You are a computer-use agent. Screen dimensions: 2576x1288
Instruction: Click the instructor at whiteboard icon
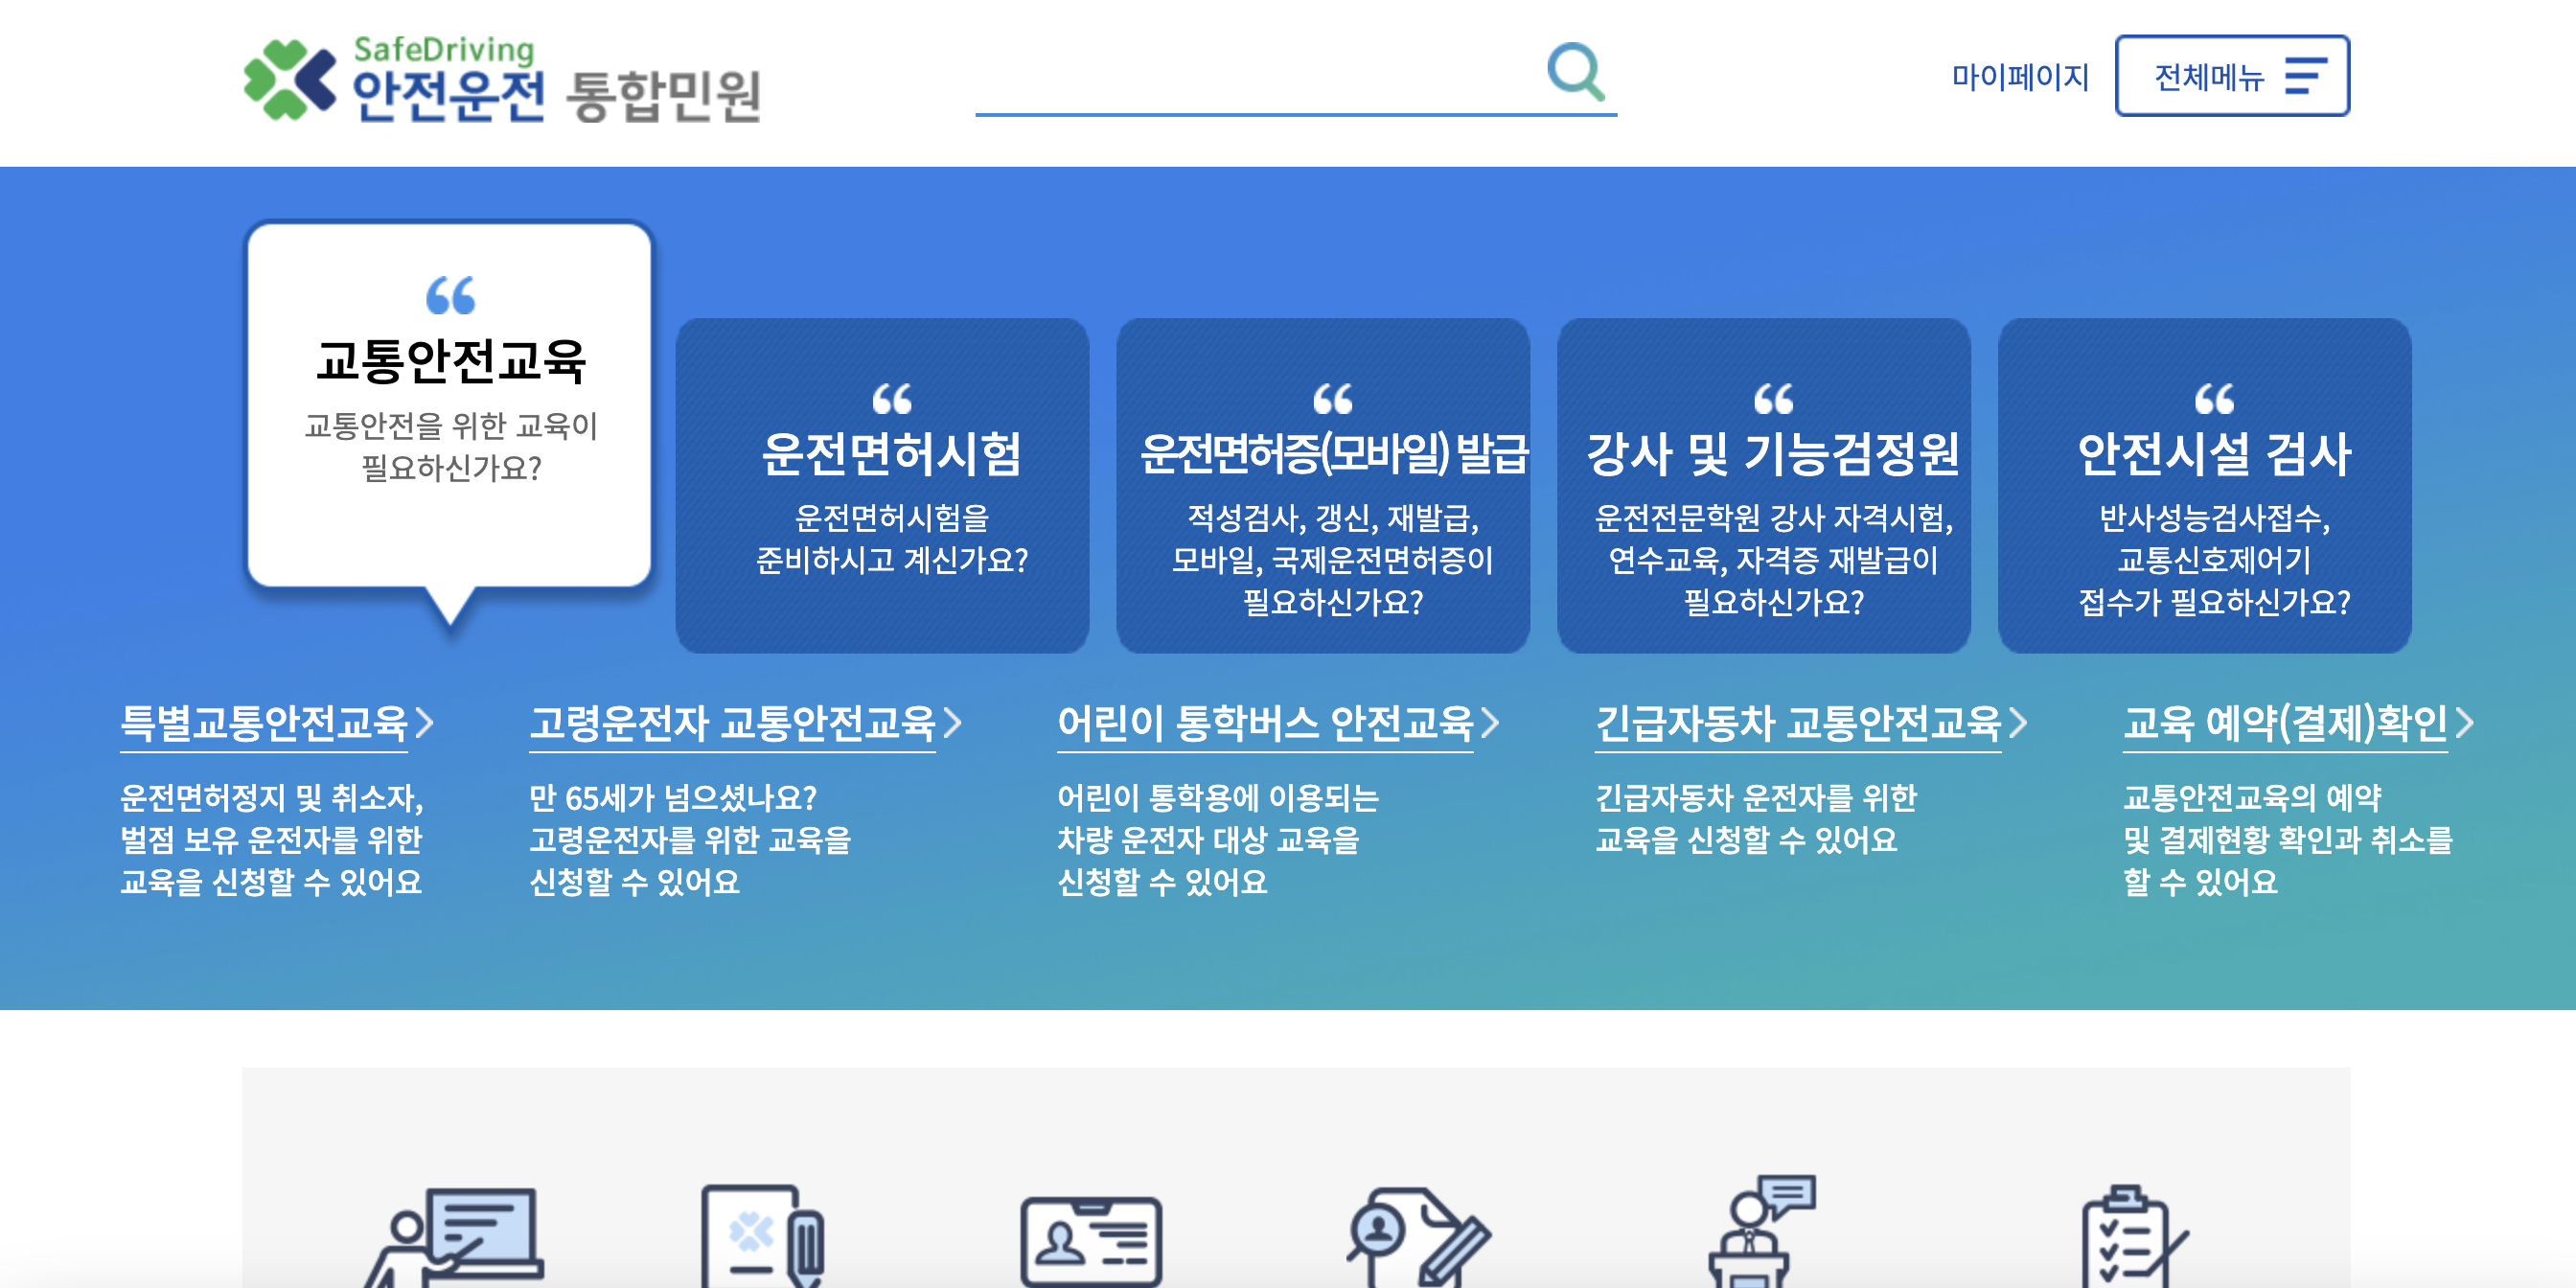[455, 1236]
